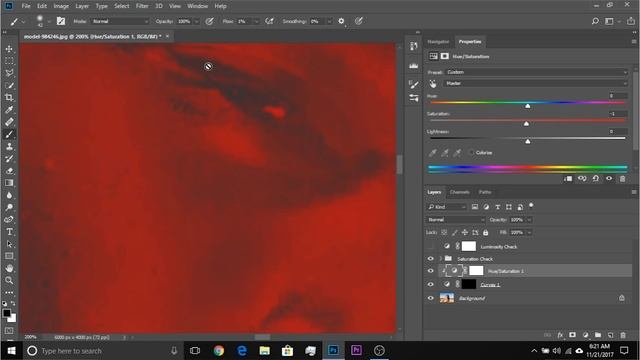Select the Healing Brush tool
Image resolution: width=640 pixels, height=360 pixels.
tap(9, 122)
